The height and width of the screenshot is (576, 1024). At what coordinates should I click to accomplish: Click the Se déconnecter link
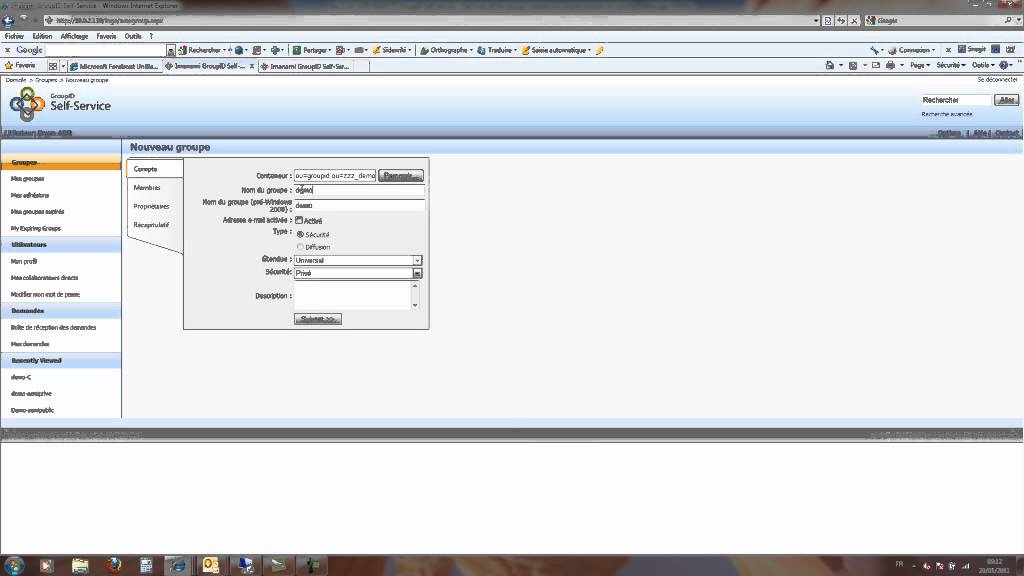click(x=997, y=79)
